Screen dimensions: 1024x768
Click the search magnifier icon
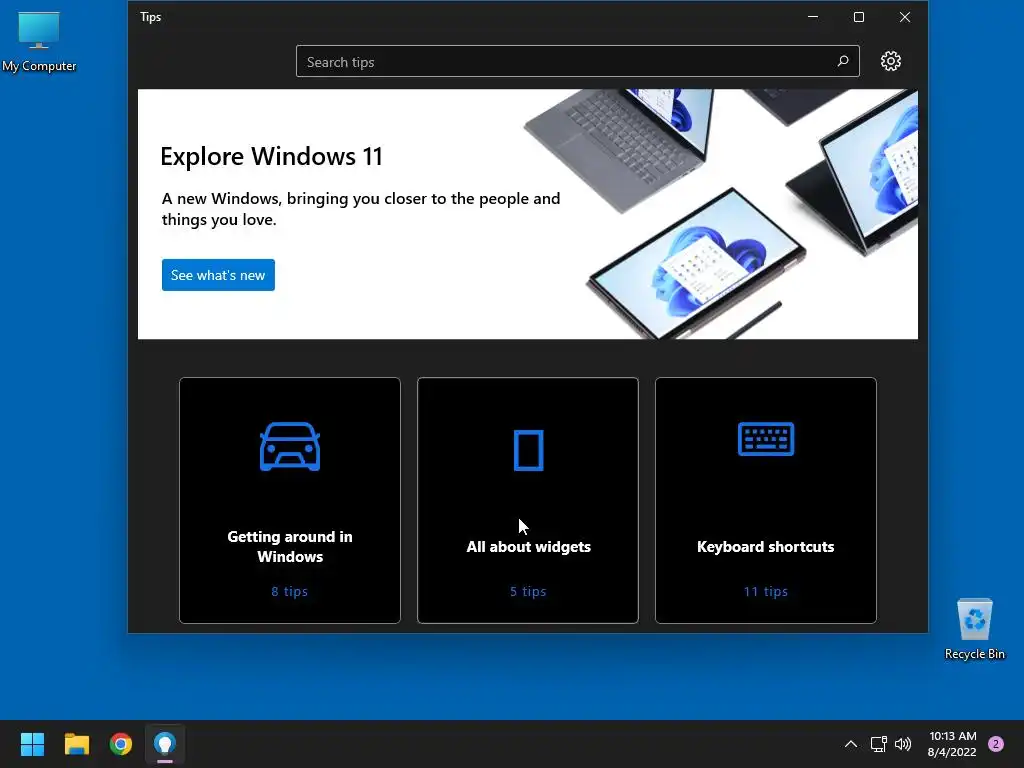(842, 61)
